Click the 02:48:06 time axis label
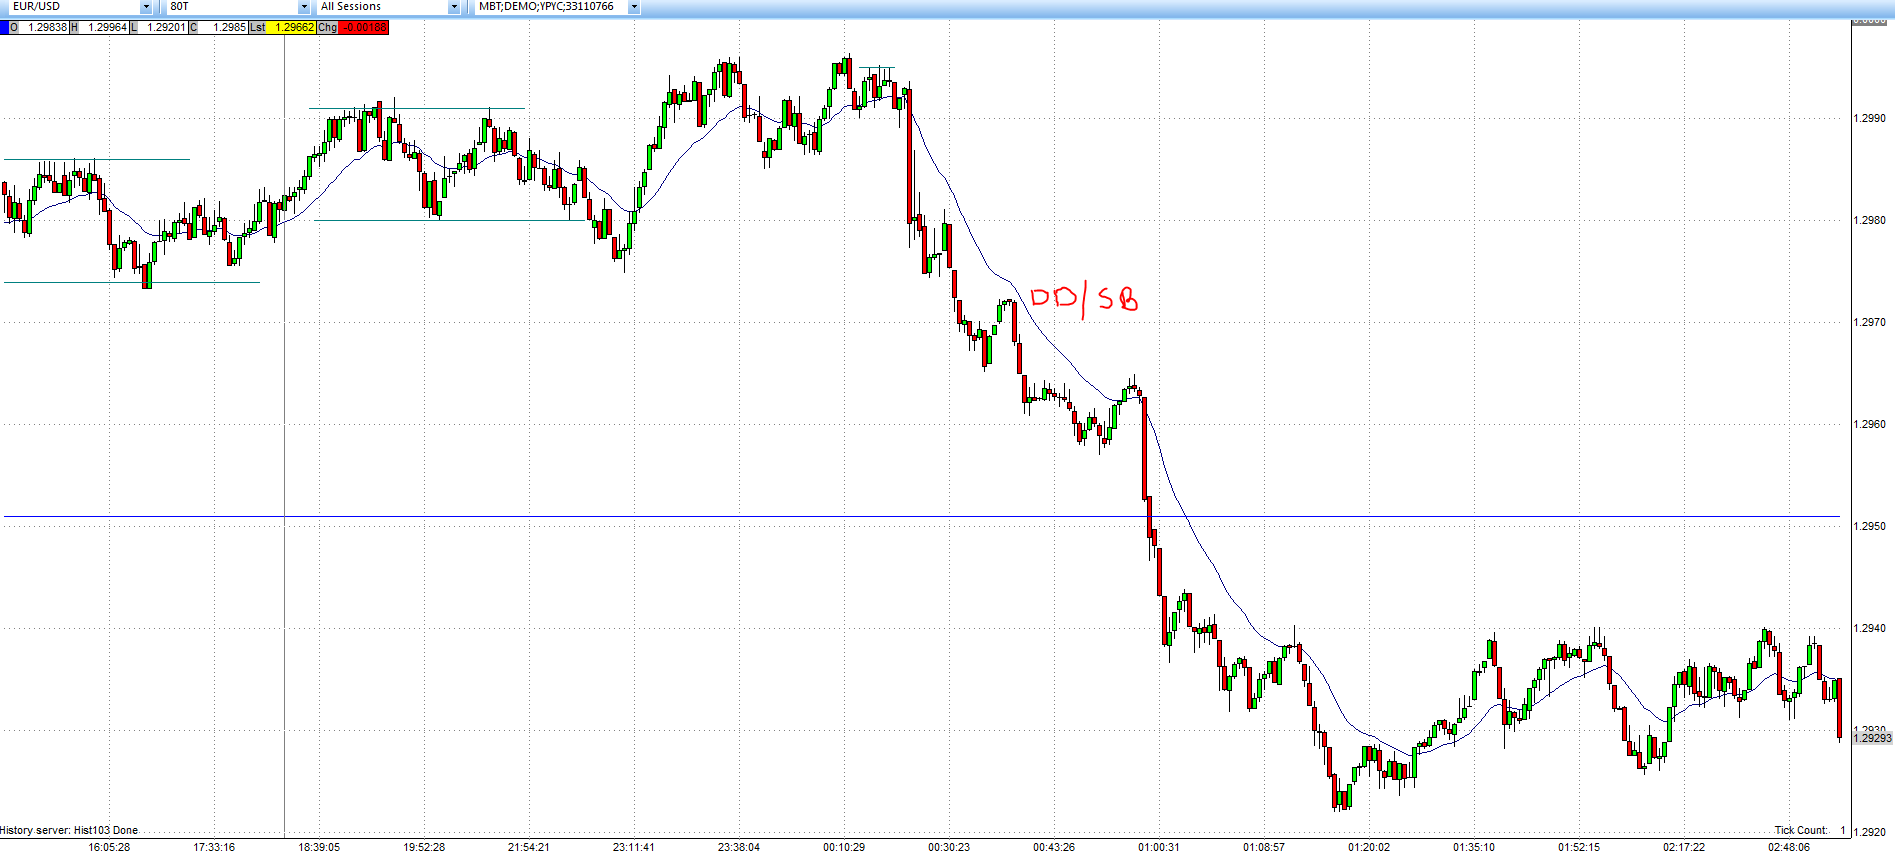This screenshot has width=1895, height=857. coord(1788,847)
